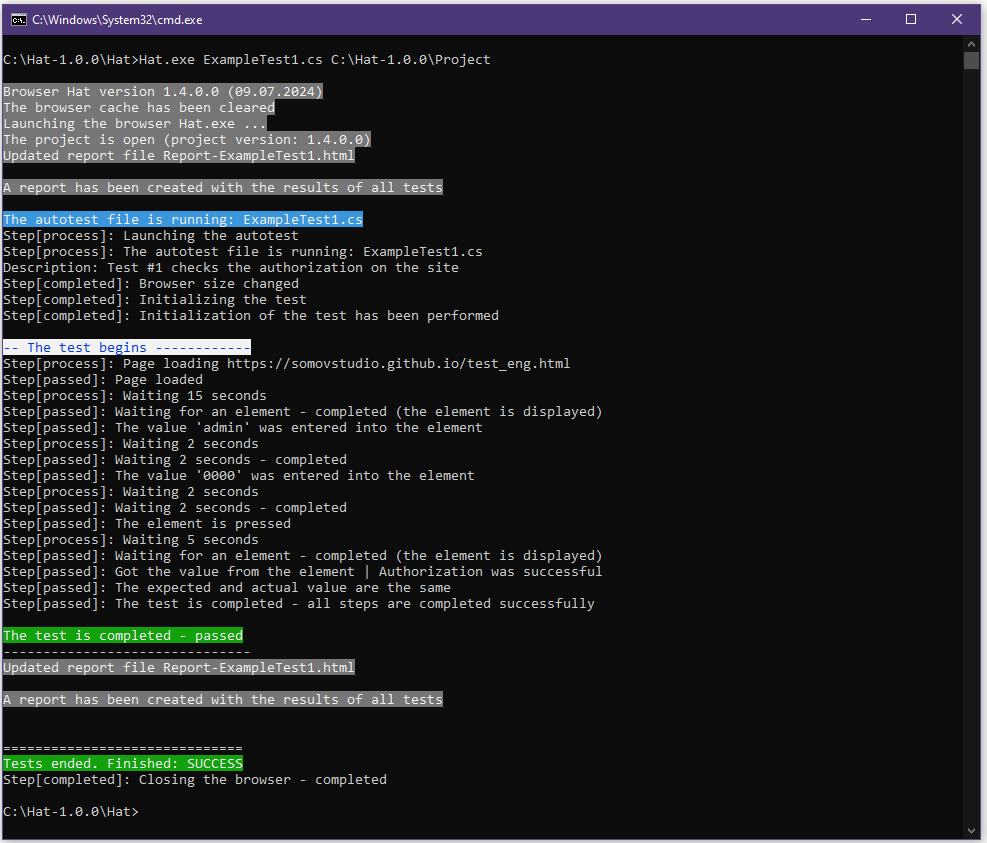Viewport: 987px width, 843px height.
Task: Click the title text C:\Windows\System32\cmd.exe
Action: coord(117,20)
